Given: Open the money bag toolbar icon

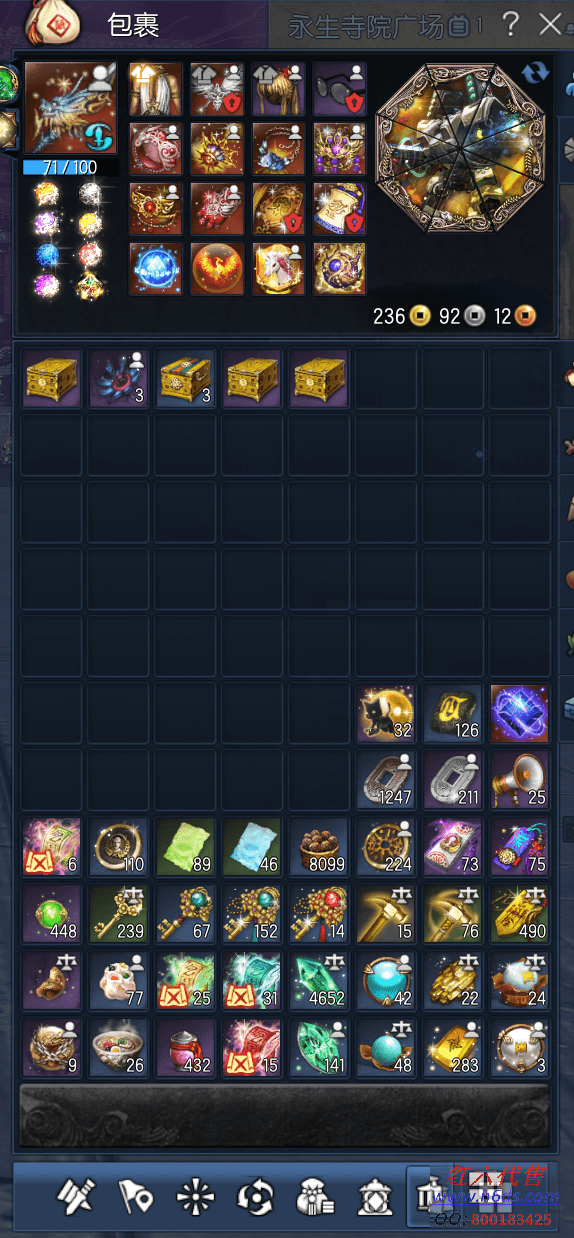Looking at the screenshot, I should click(314, 1196).
